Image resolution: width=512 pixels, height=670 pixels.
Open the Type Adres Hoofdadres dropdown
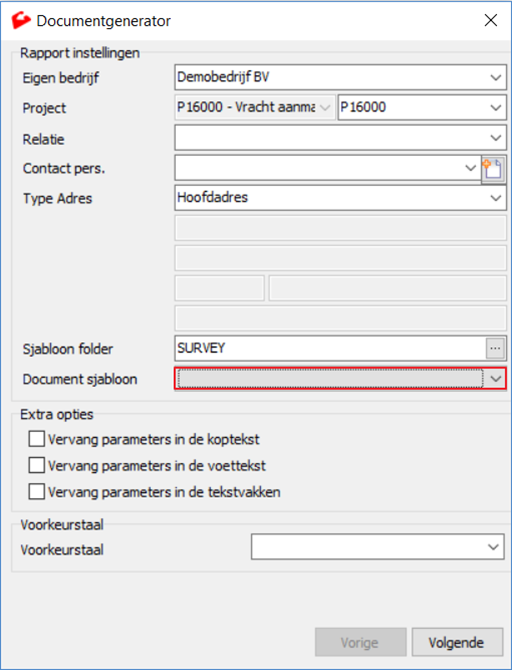tap(495, 198)
